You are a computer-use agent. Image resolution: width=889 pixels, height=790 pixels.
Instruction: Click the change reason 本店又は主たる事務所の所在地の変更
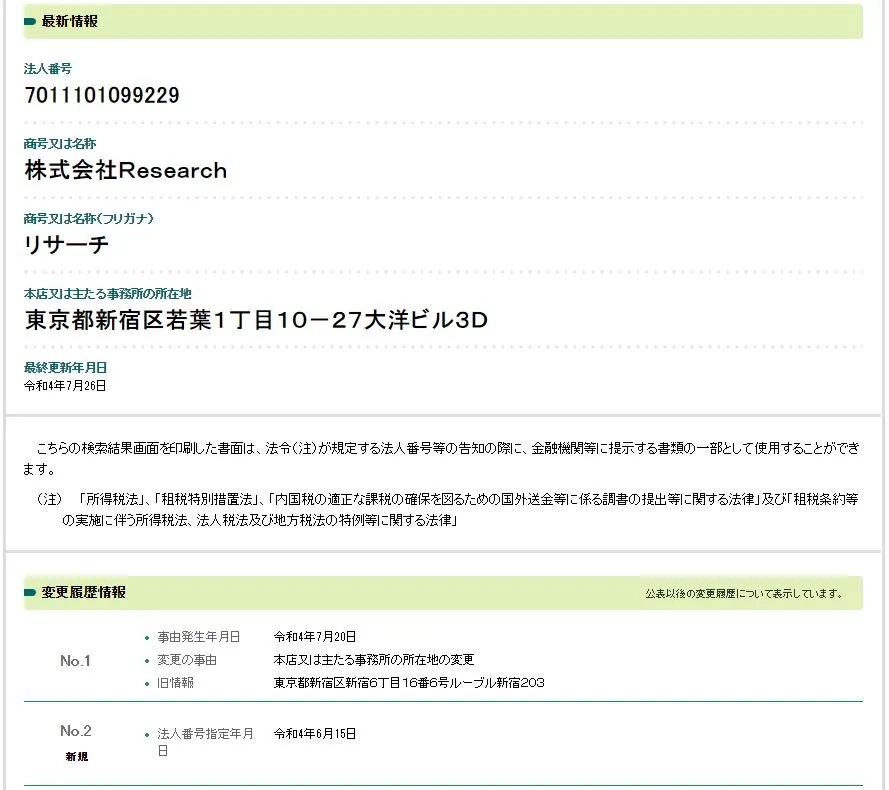[x=374, y=660]
